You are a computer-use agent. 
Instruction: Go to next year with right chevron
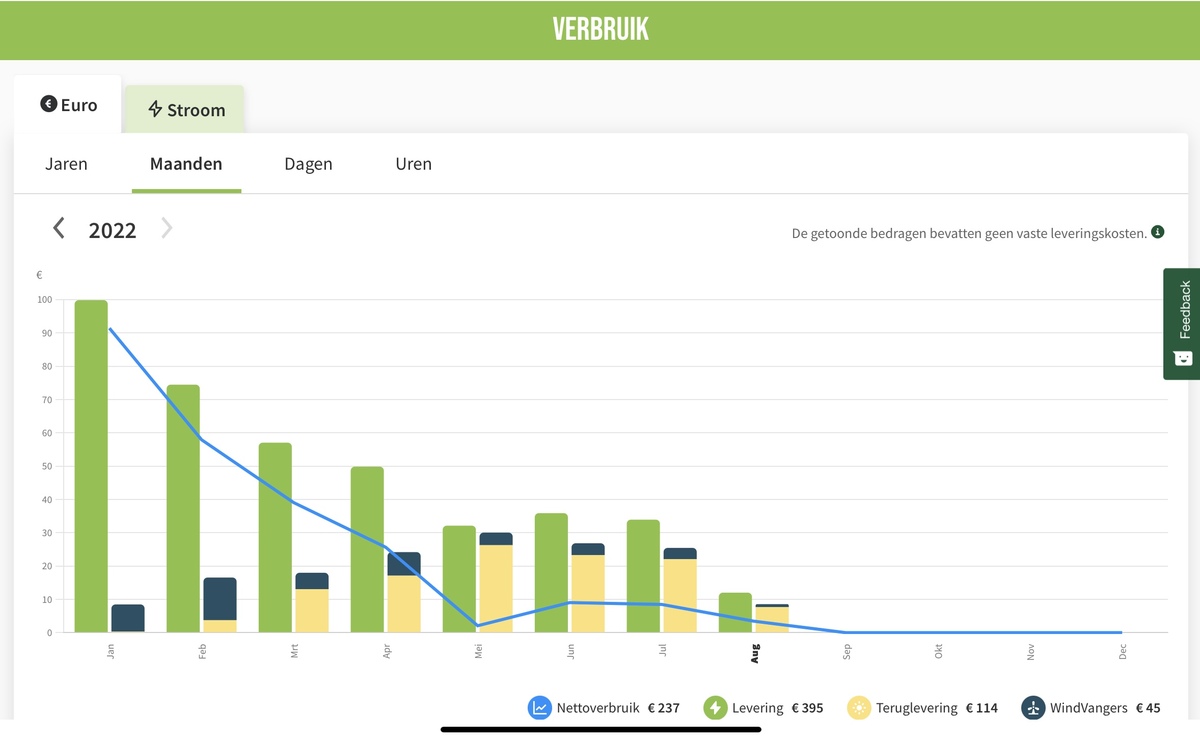pyautogui.click(x=167, y=229)
